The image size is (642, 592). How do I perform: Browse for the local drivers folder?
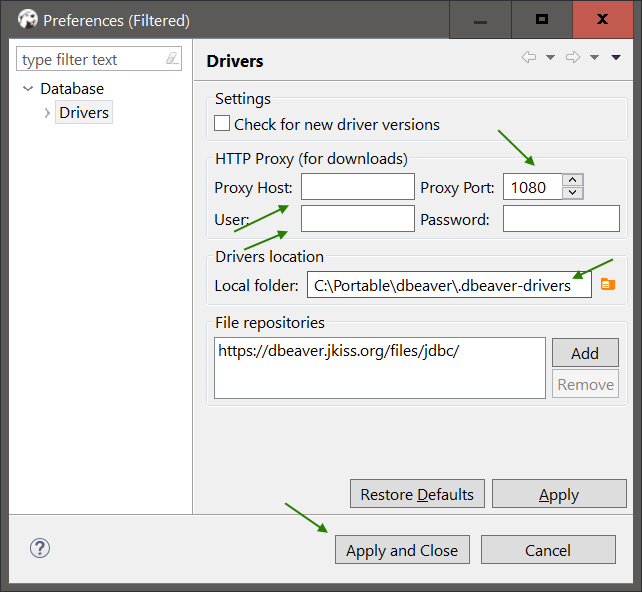click(608, 284)
